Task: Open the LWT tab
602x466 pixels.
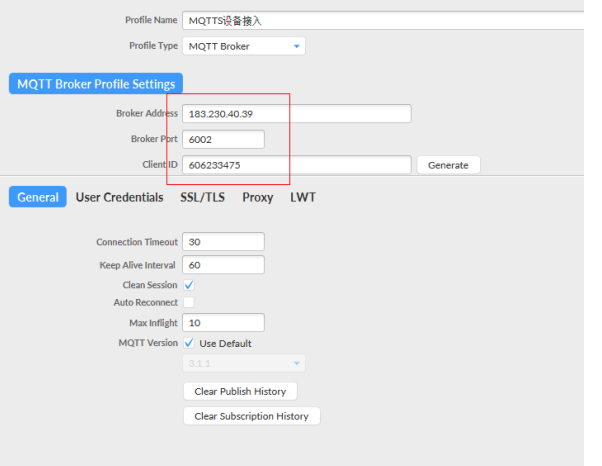Action: click(303, 197)
